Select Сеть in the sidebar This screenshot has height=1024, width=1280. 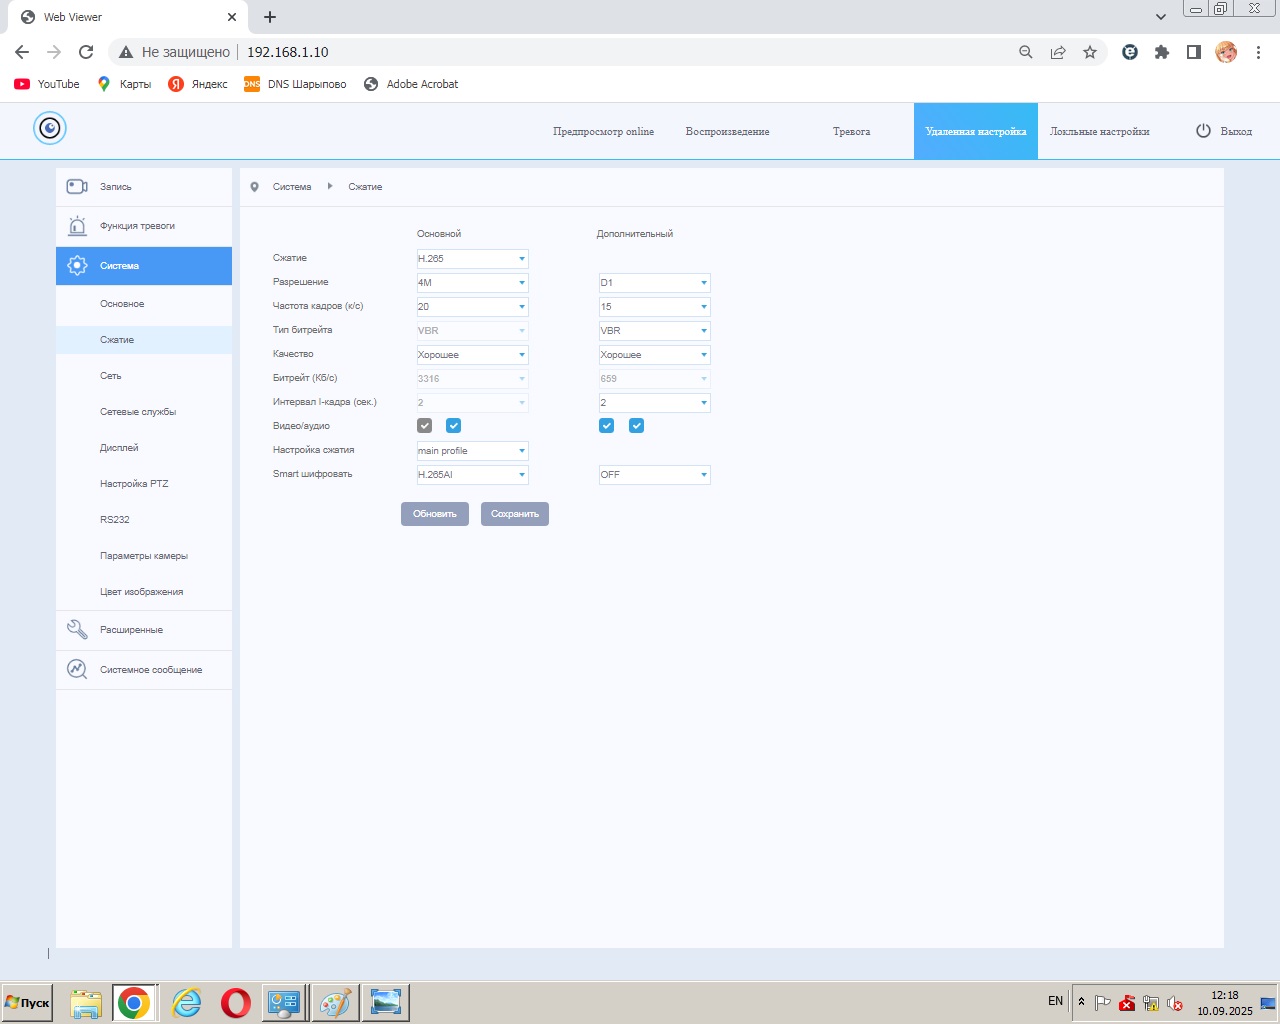pos(111,376)
